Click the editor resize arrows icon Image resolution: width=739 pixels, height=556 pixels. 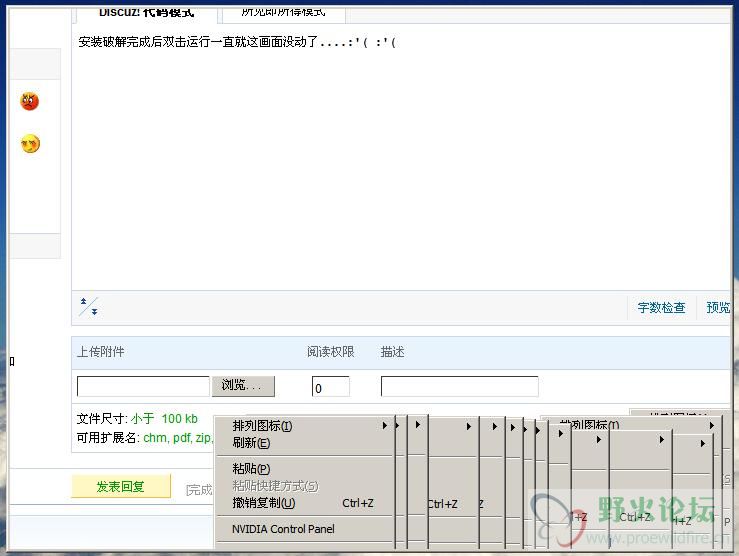click(89, 307)
